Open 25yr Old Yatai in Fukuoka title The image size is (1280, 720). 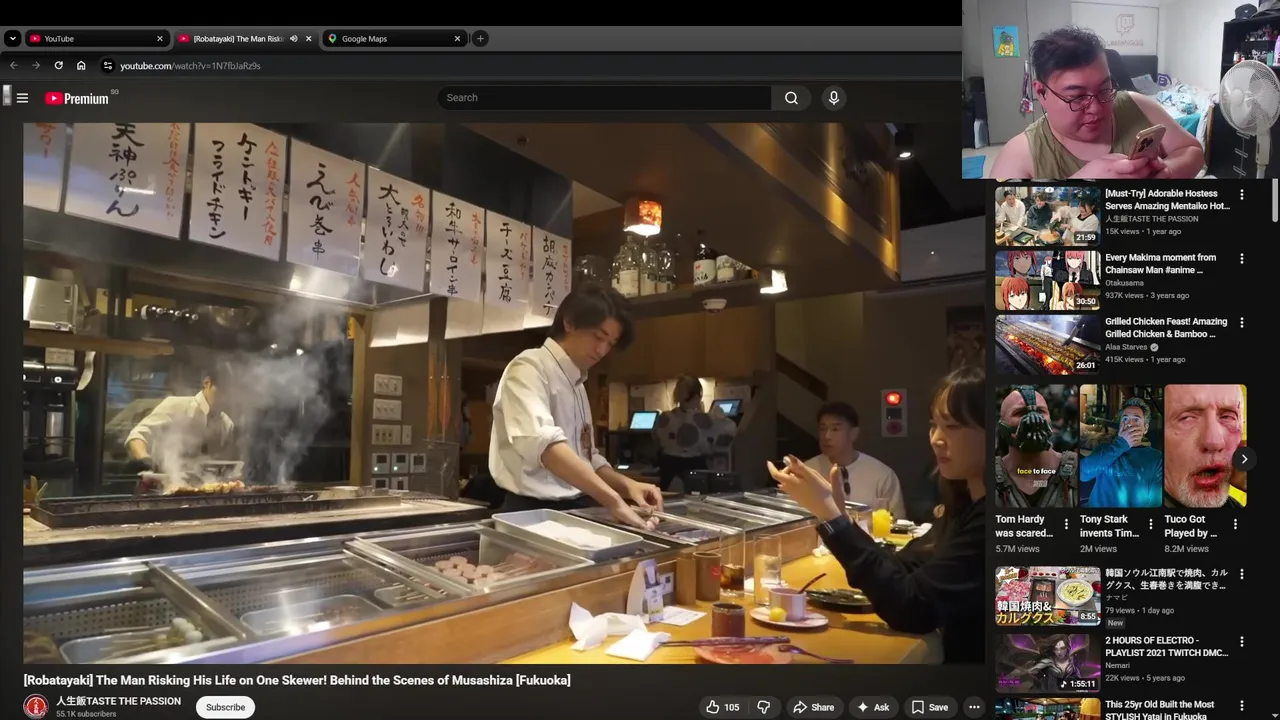coord(1160,710)
